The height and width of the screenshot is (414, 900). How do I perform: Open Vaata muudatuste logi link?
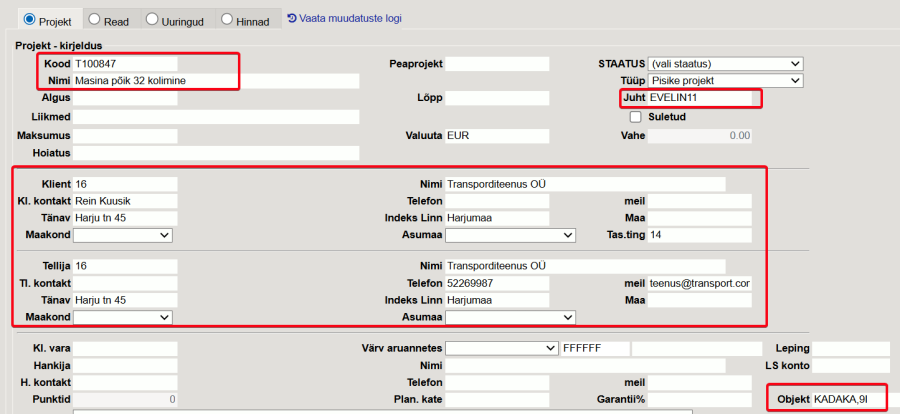point(348,19)
